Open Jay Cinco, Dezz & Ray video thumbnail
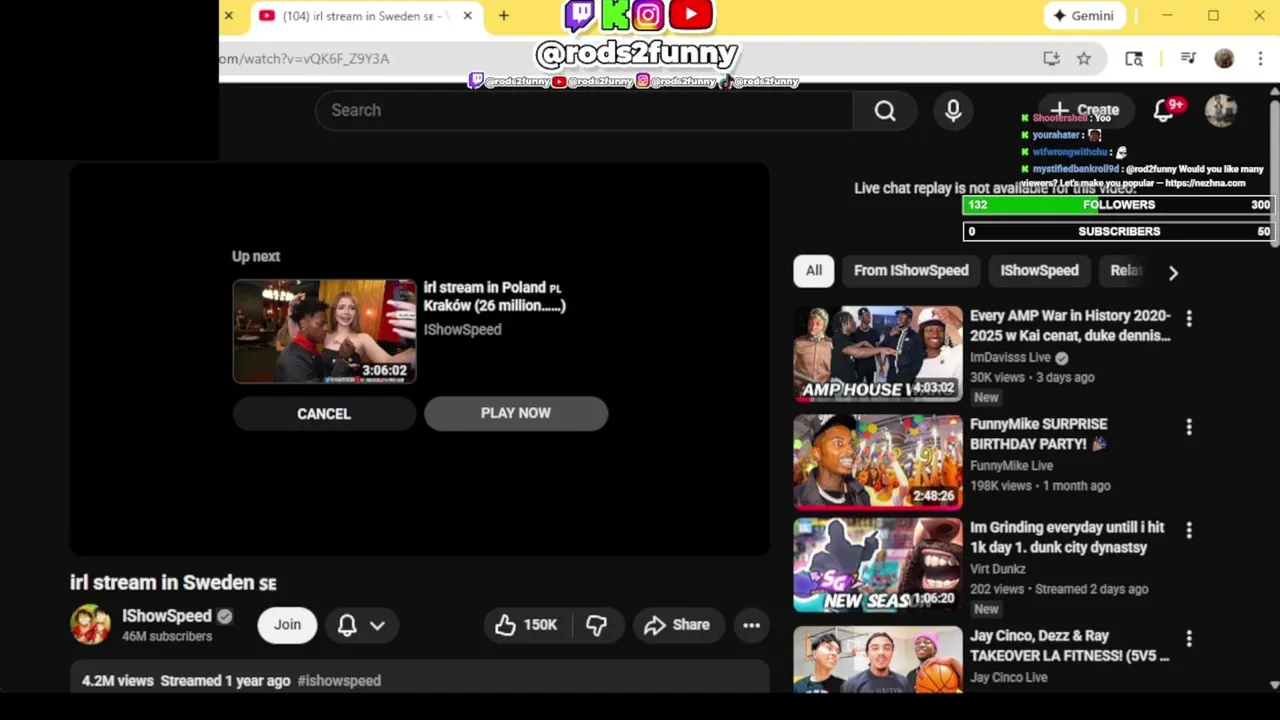Screen dimensions: 1280x720 pos(878,660)
